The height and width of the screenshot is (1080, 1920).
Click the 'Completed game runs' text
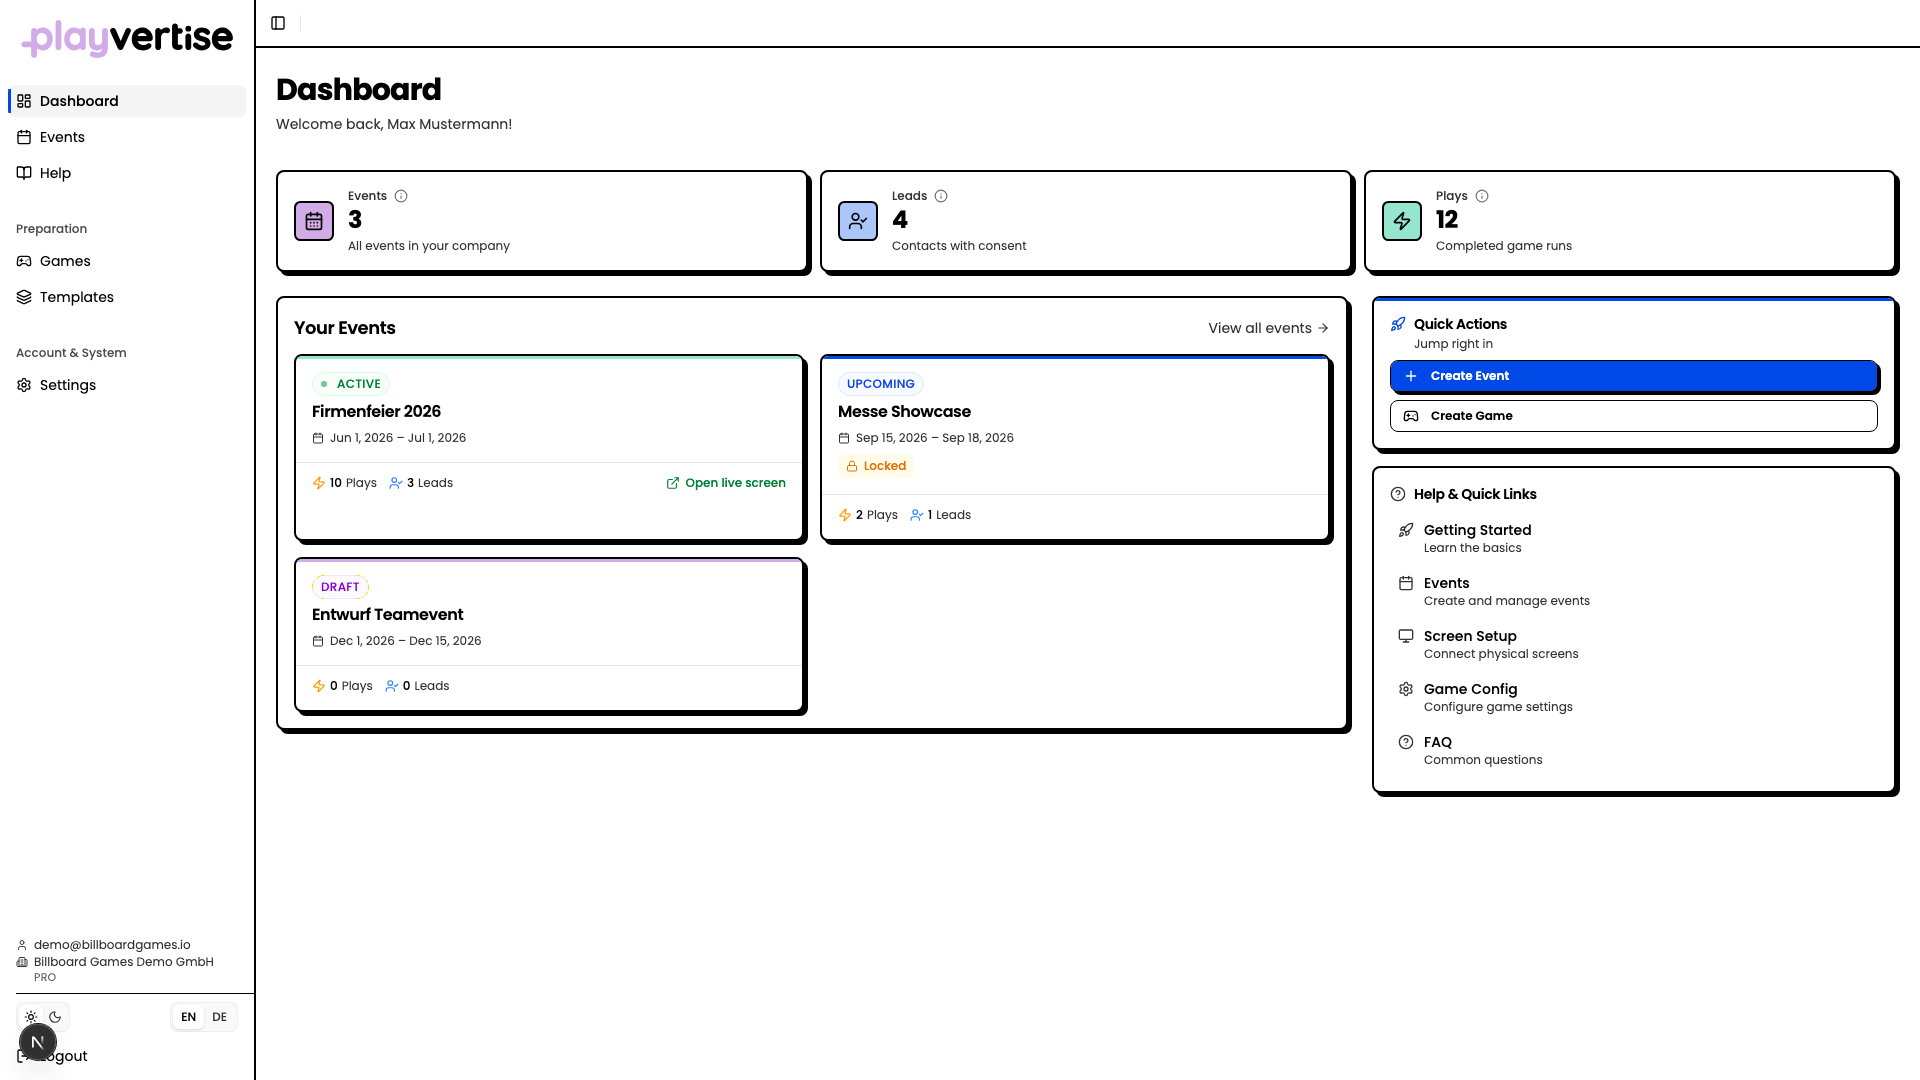[x=1503, y=246]
